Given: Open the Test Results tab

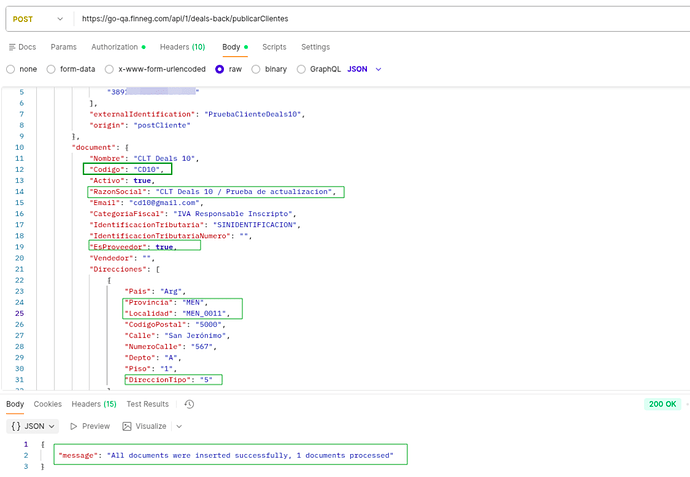Looking at the screenshot, I should 147,404.
